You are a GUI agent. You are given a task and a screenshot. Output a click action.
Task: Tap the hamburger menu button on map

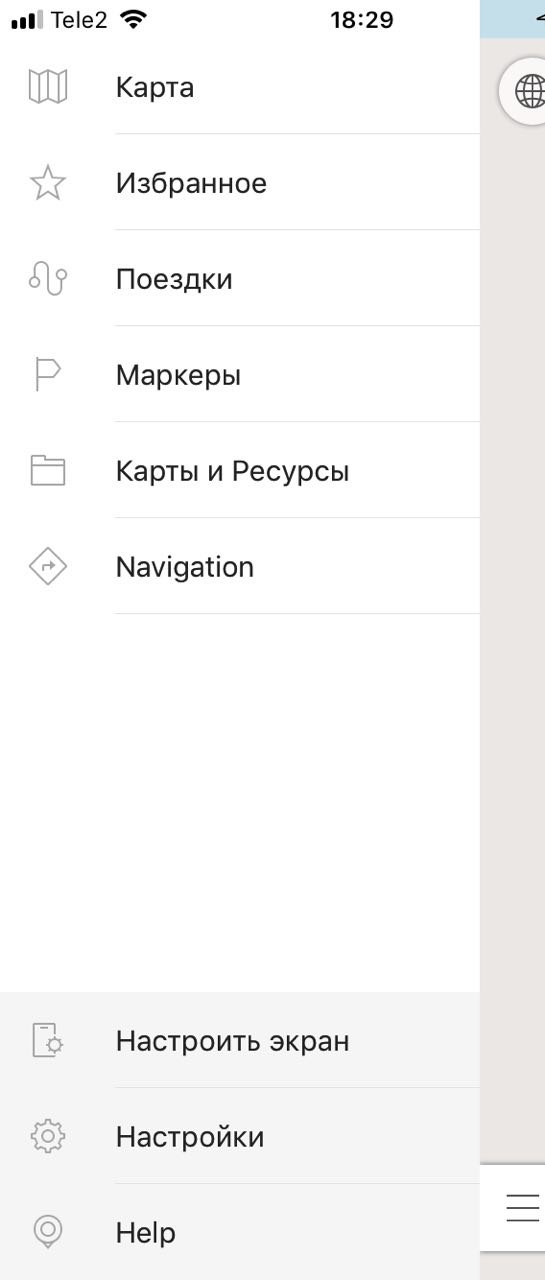523,1208
